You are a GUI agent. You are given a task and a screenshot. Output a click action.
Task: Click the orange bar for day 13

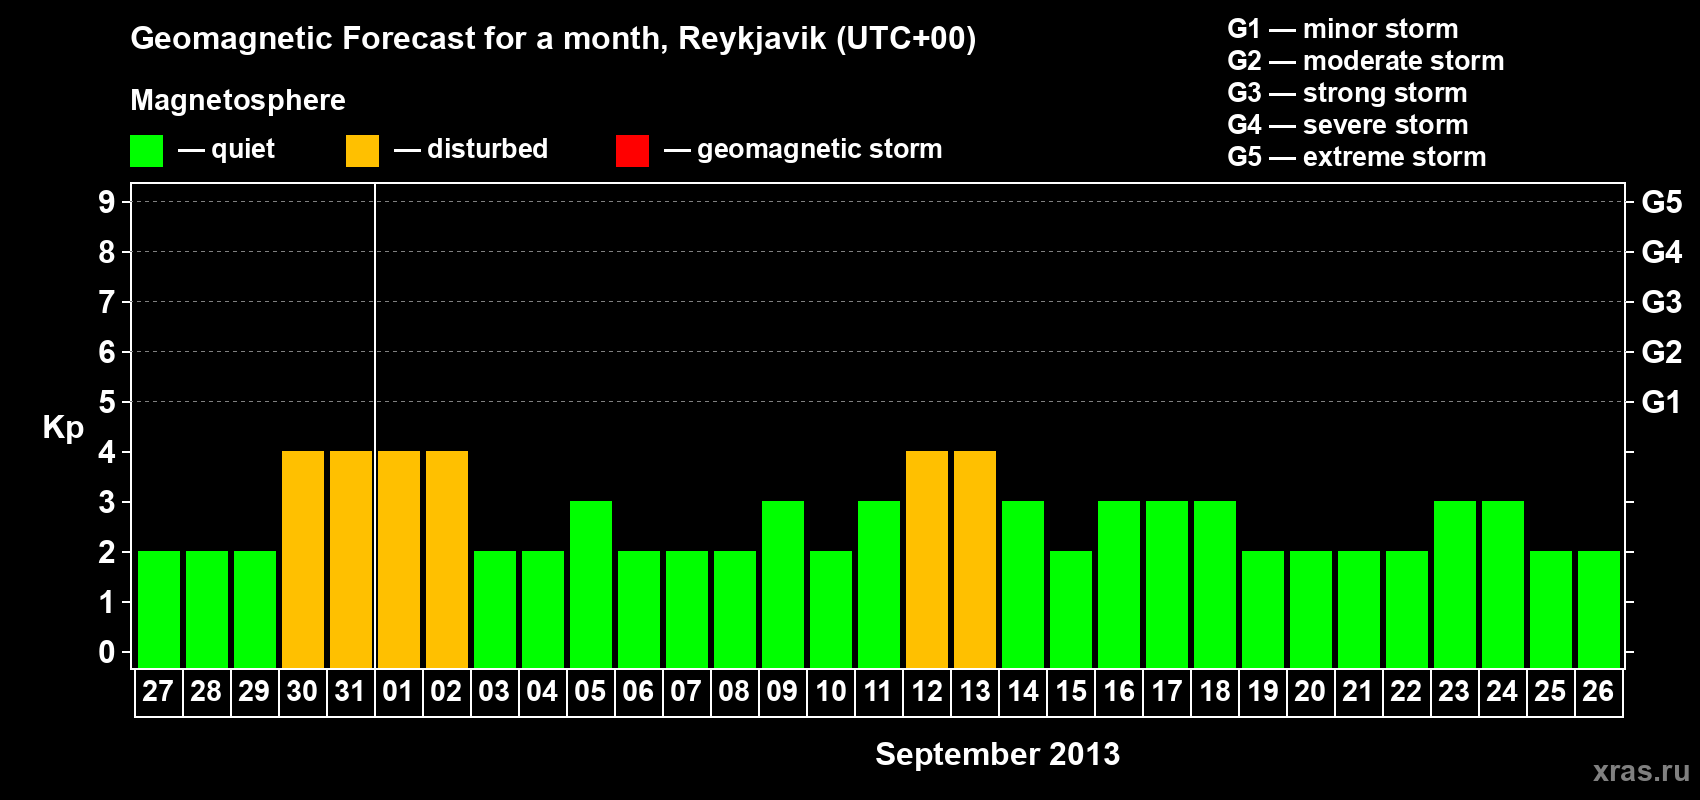(975, 560)
